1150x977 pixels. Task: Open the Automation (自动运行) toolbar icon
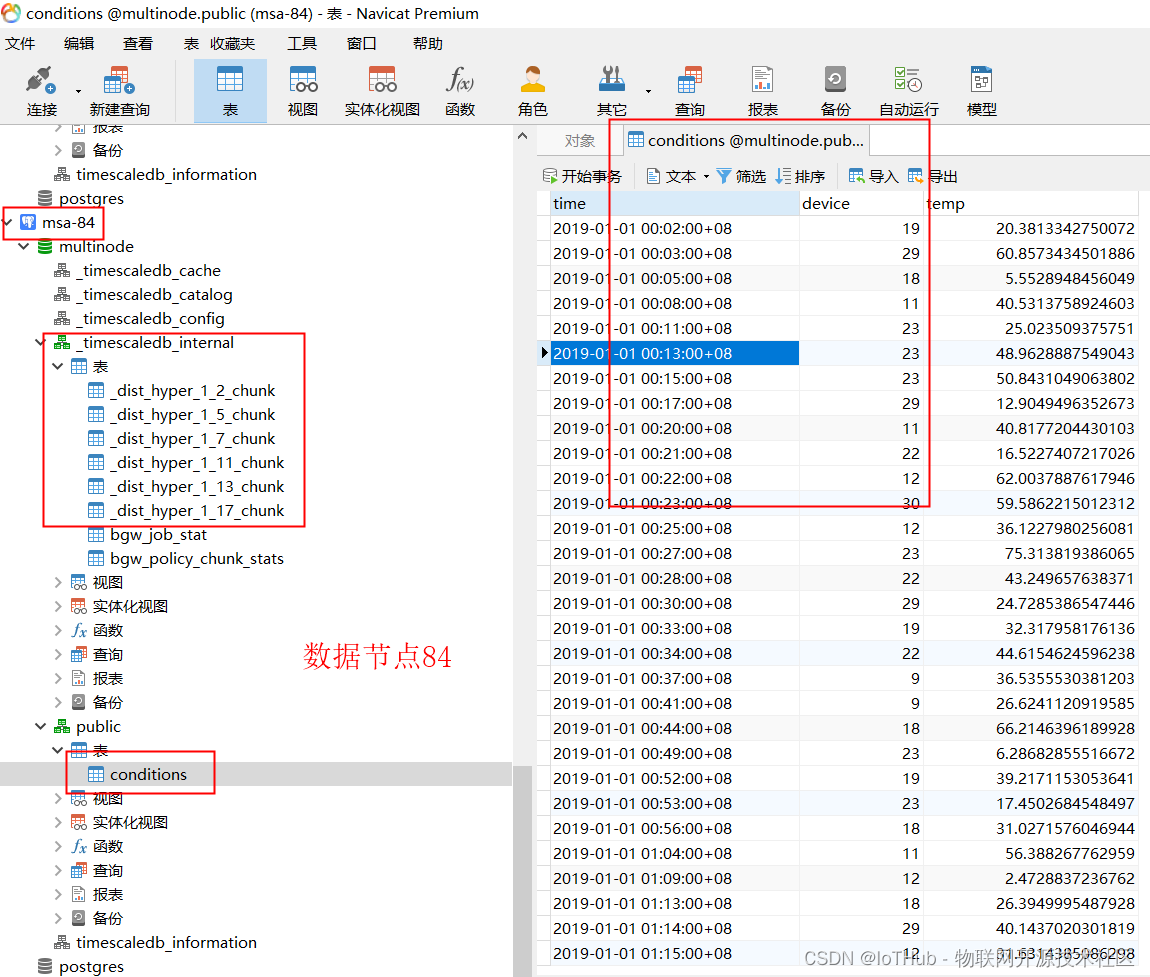909,91
